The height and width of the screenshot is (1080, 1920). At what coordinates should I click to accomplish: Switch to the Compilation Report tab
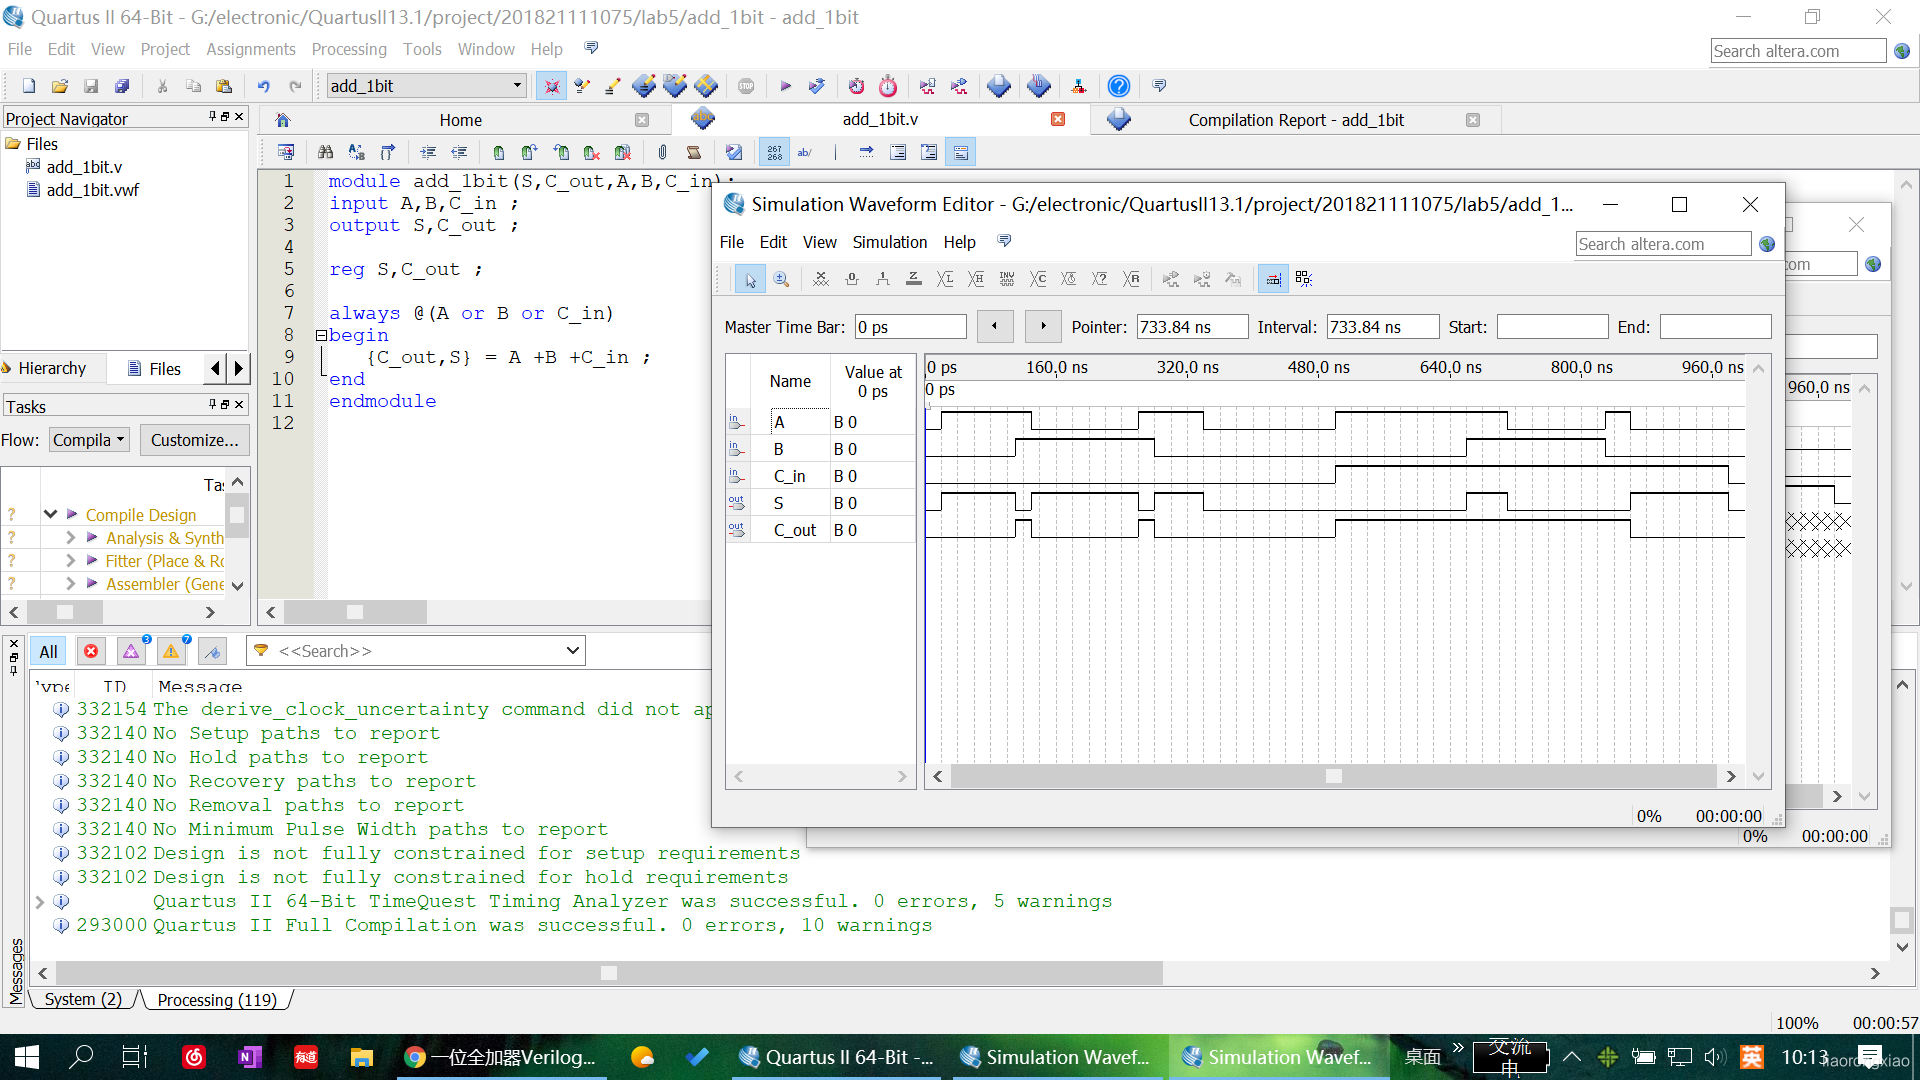coord(1295,120)
